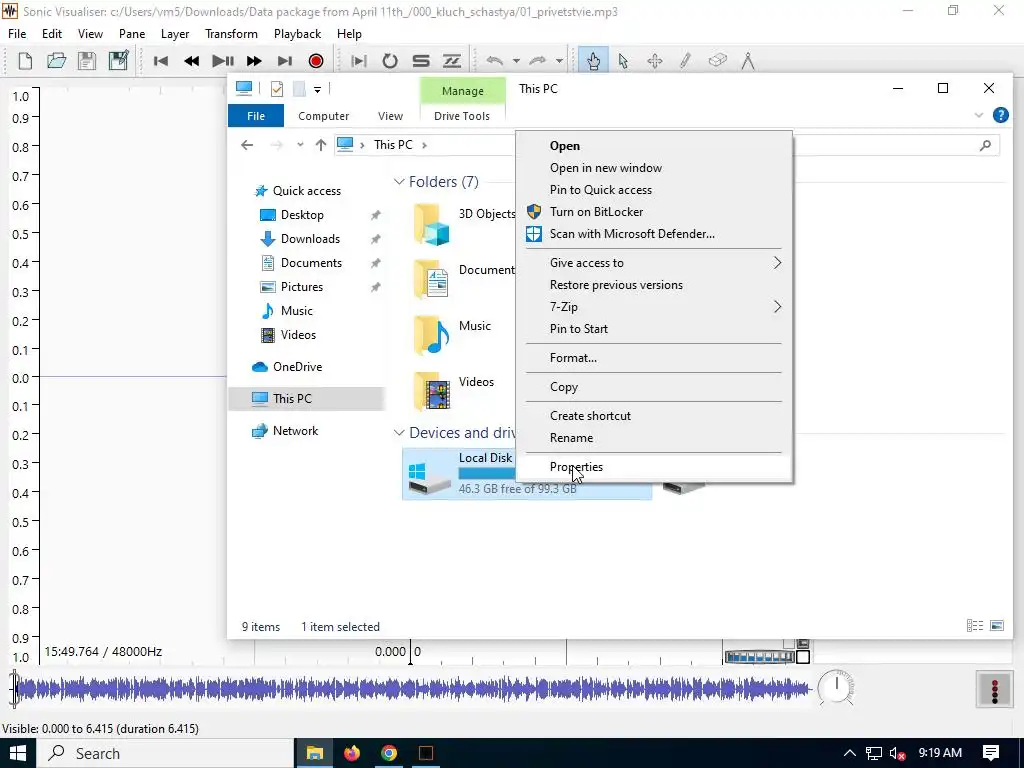Toggle Align File Timelines button
Screen dimensions: 1024x768
coord(452,61)
